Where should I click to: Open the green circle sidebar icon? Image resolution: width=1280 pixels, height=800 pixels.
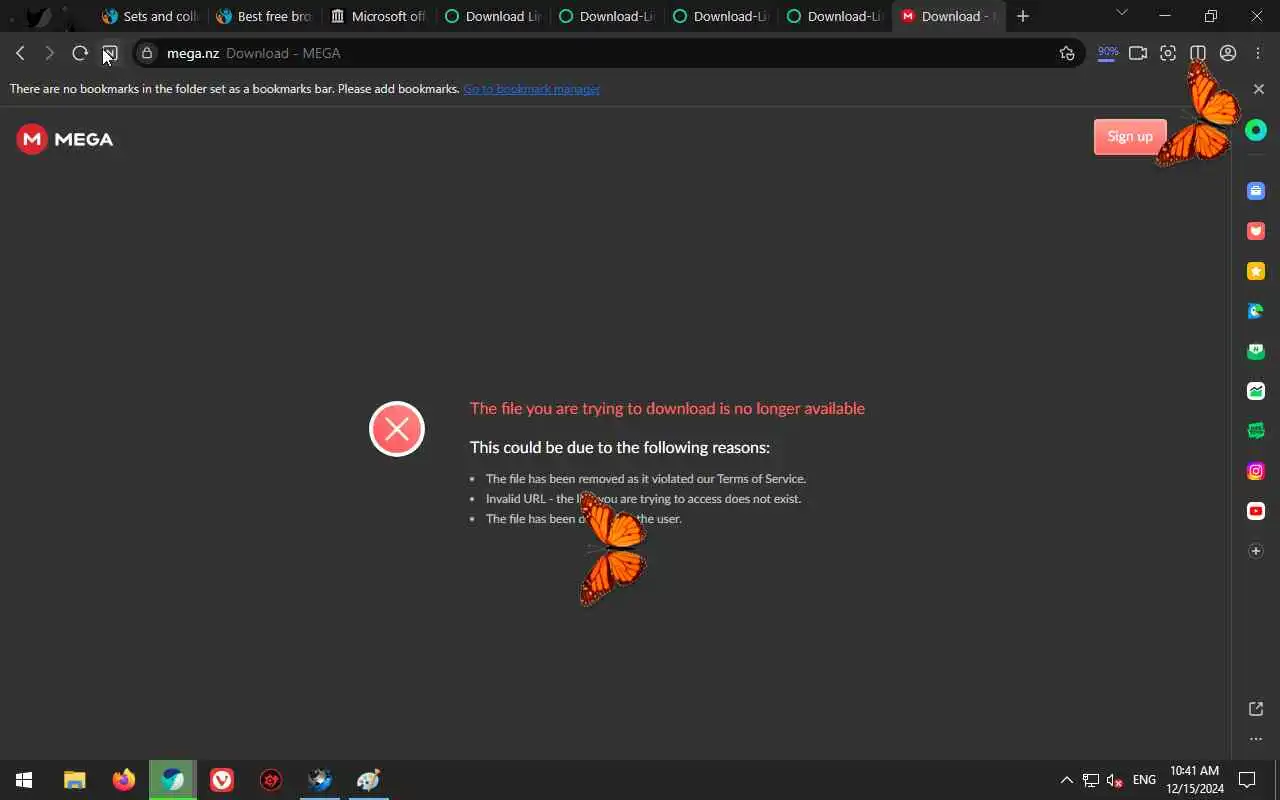1256,130
